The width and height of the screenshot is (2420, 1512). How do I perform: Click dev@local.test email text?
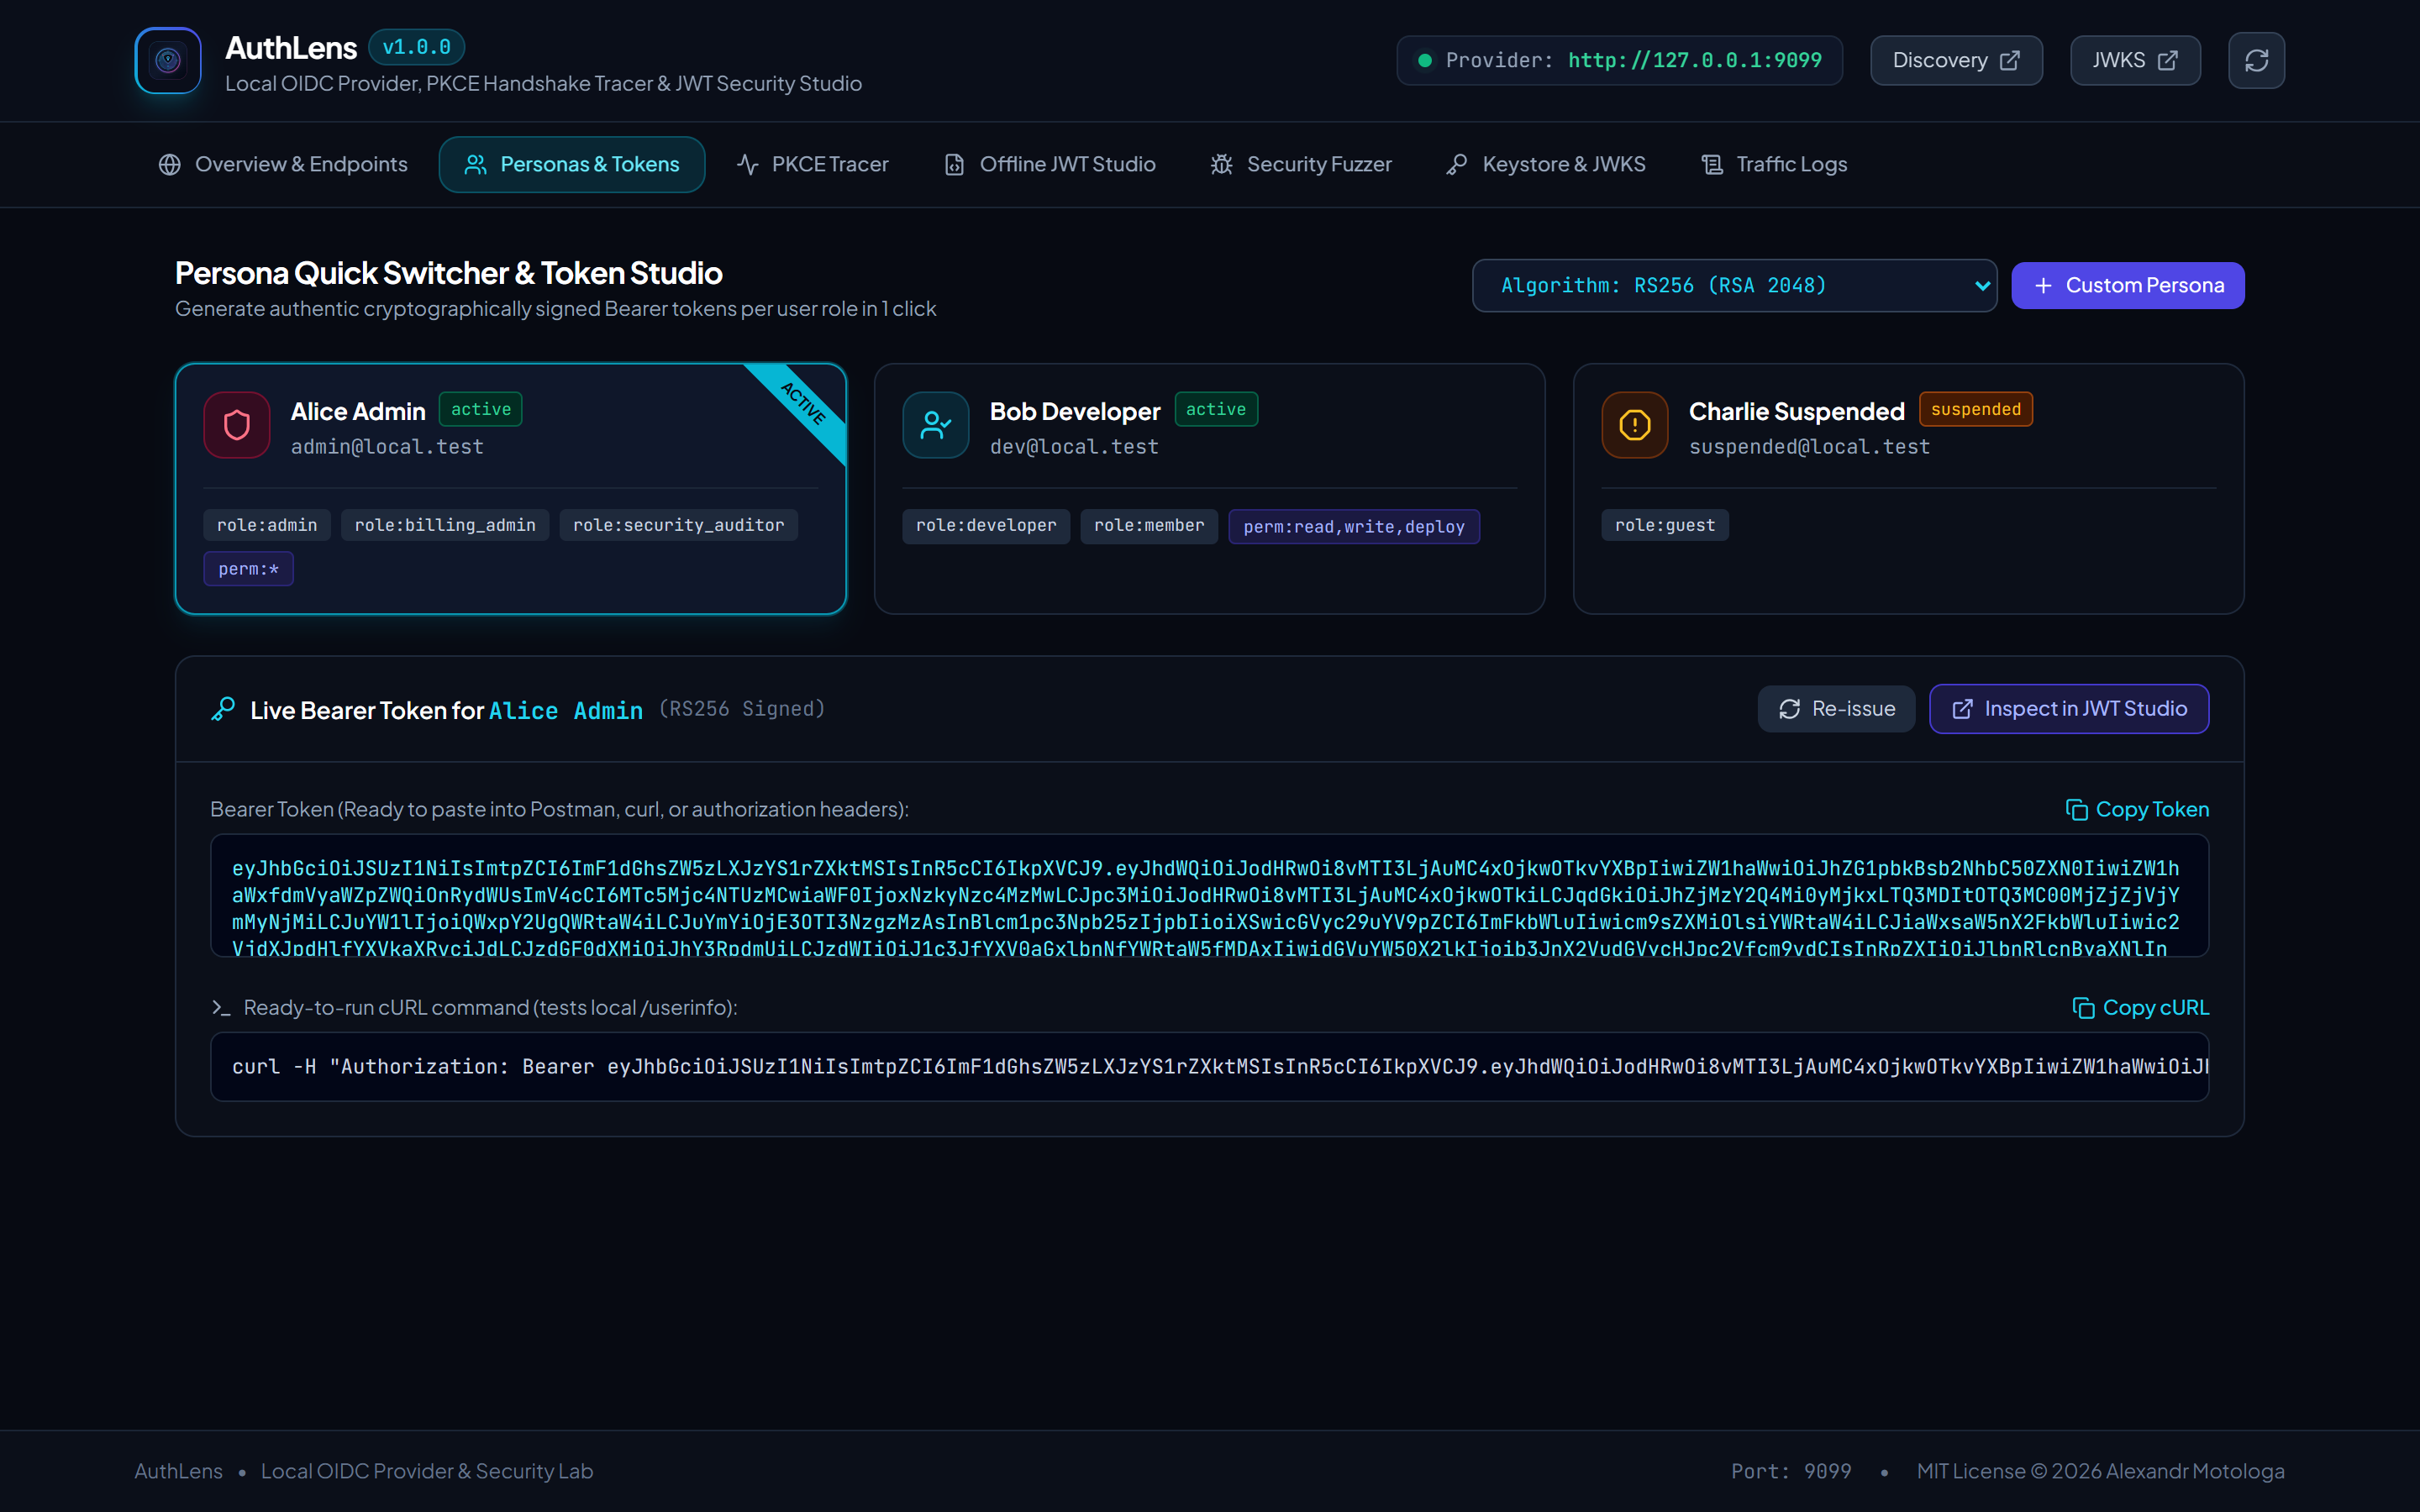point(1074,447)
